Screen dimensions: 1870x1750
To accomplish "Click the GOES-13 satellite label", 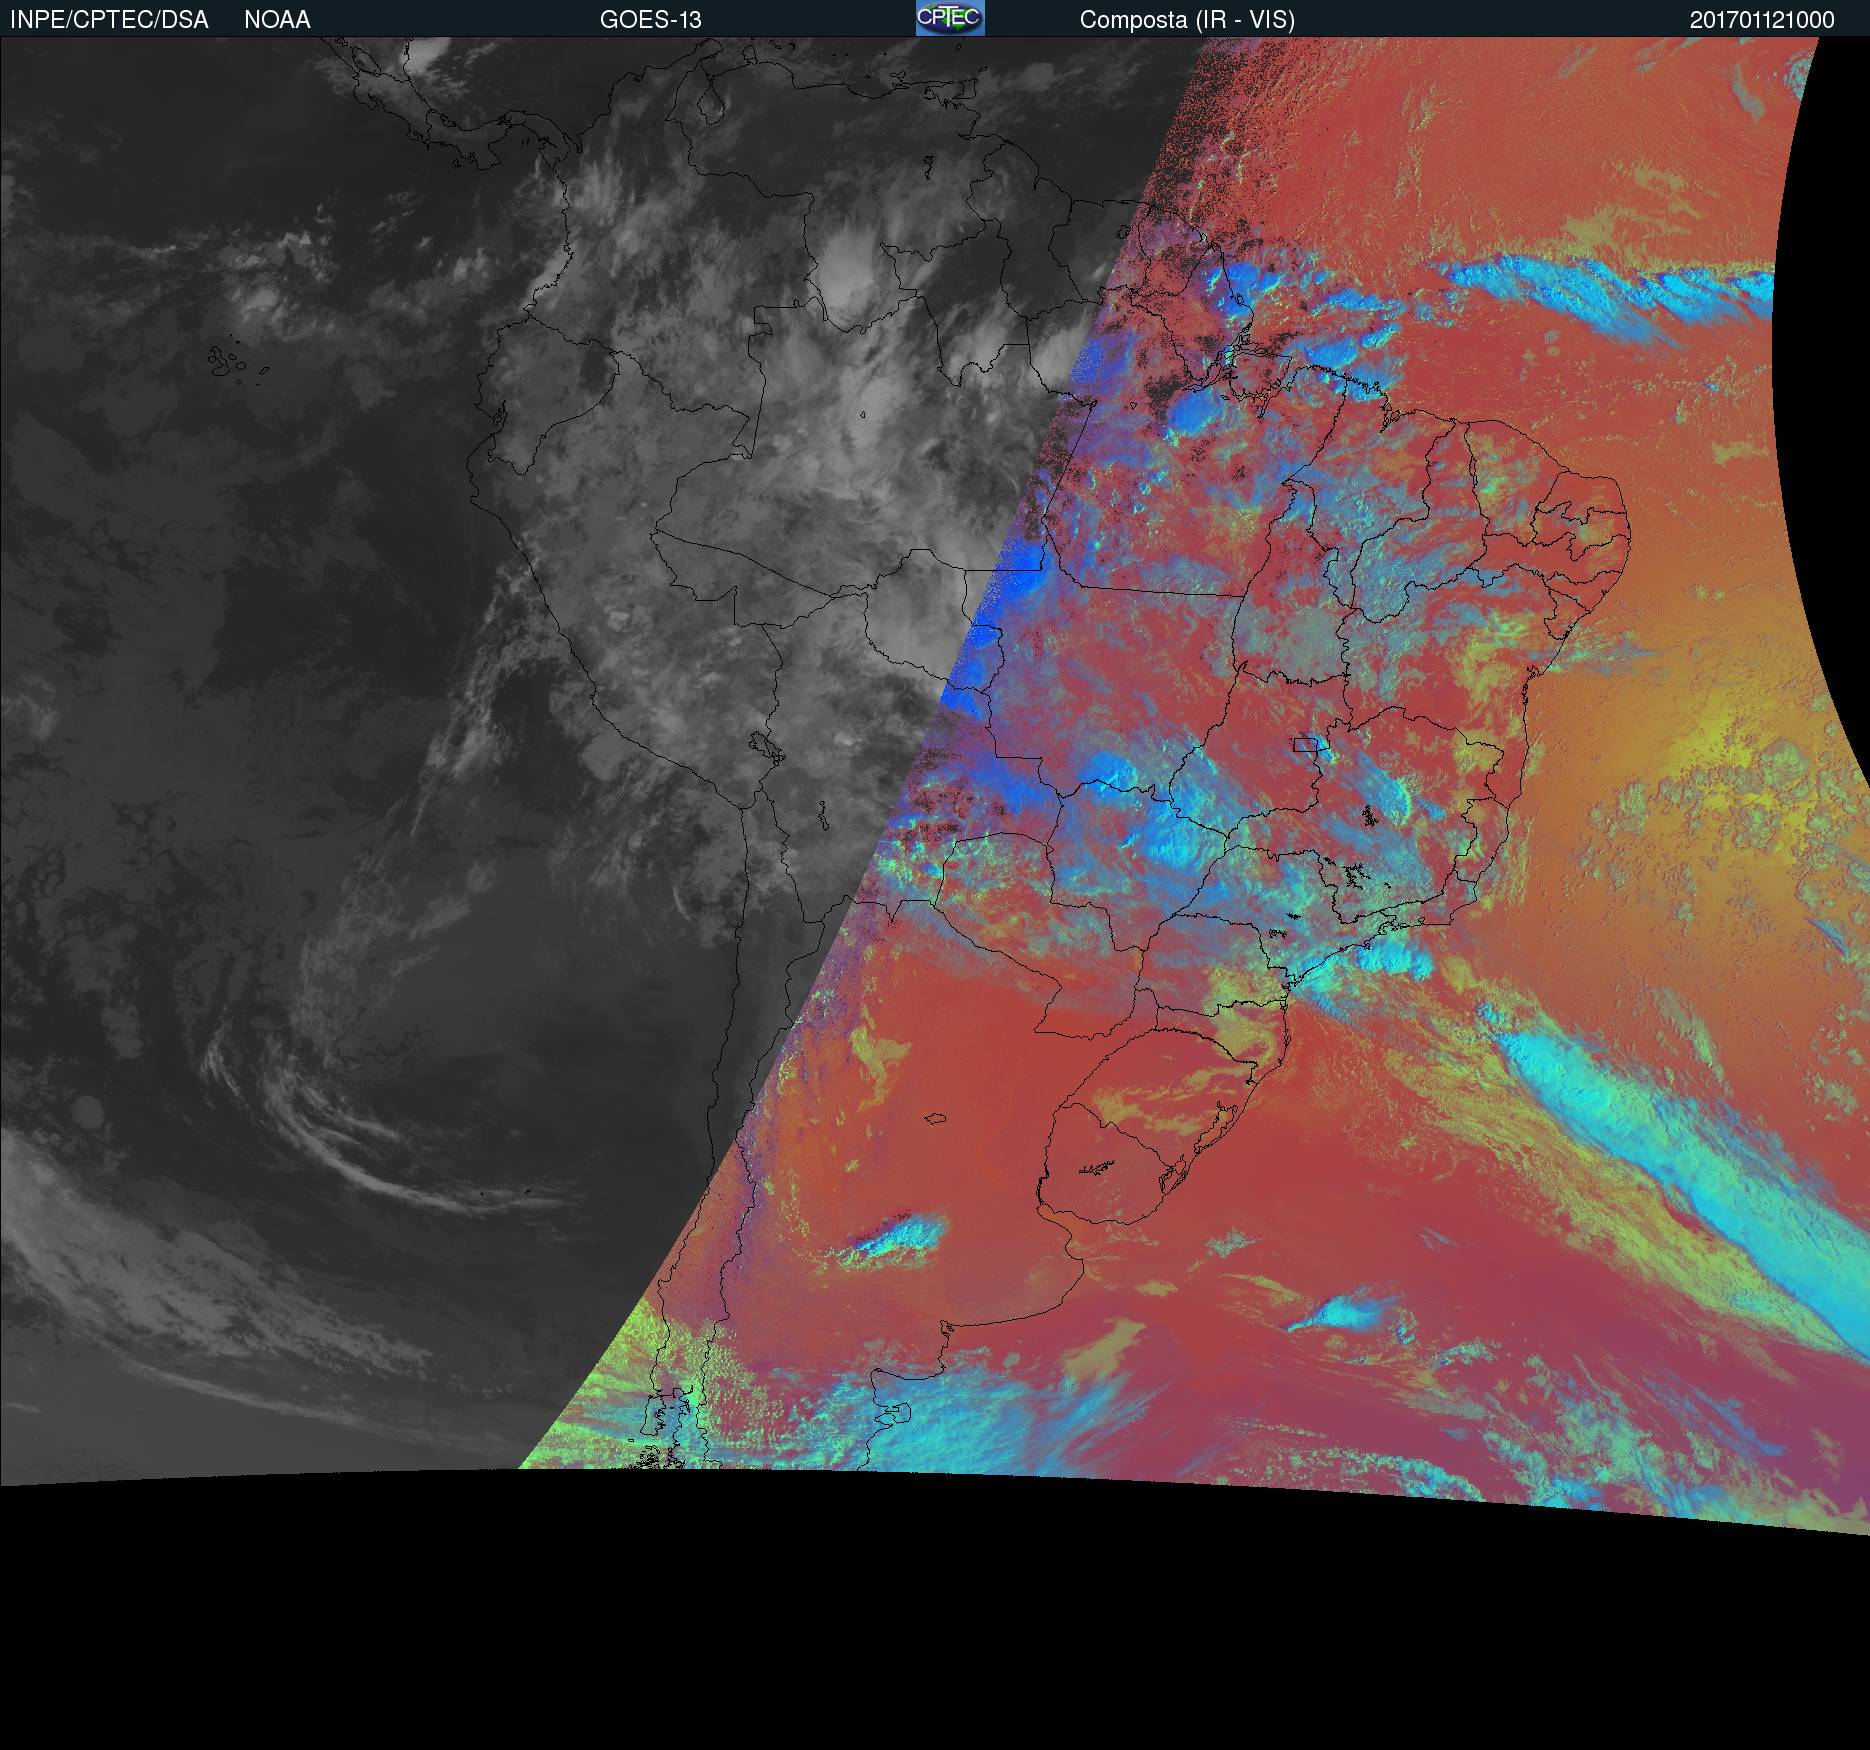I will pyautogui.click(x=651, y=20).
